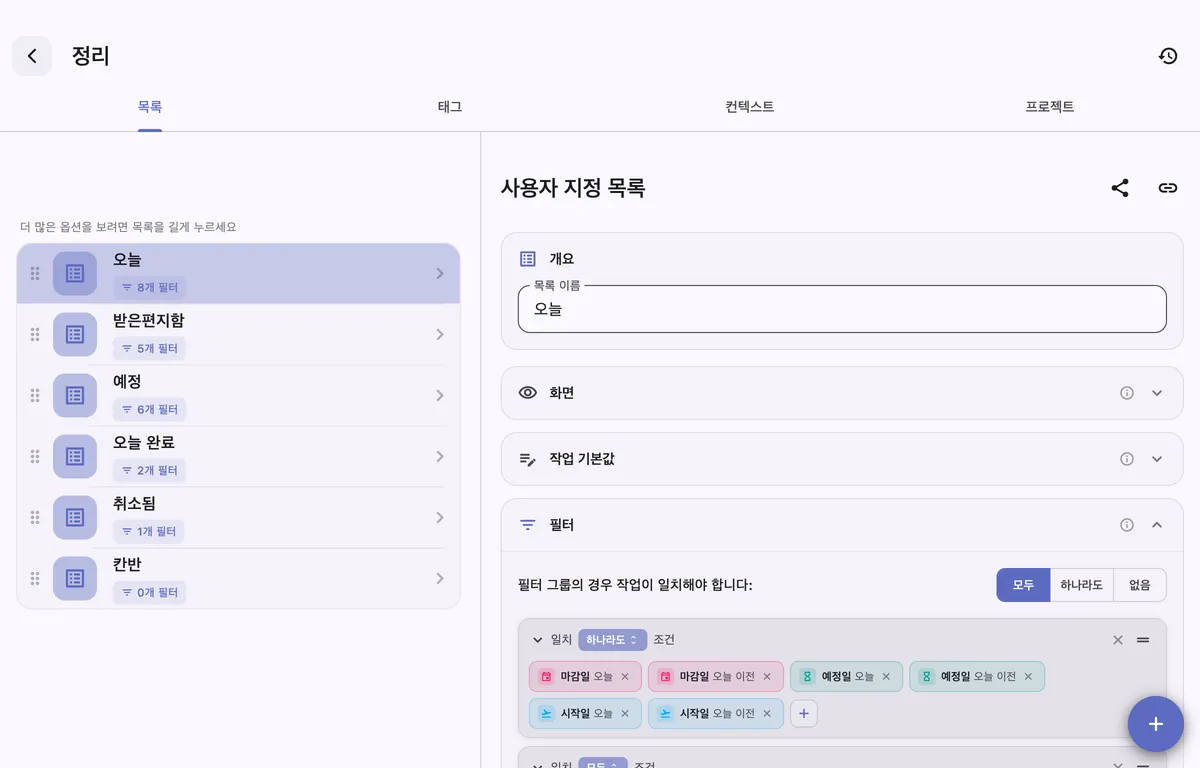The image size is (1200, 768).
Task: Open the 예정 list via its chevron
Action: 440,395
